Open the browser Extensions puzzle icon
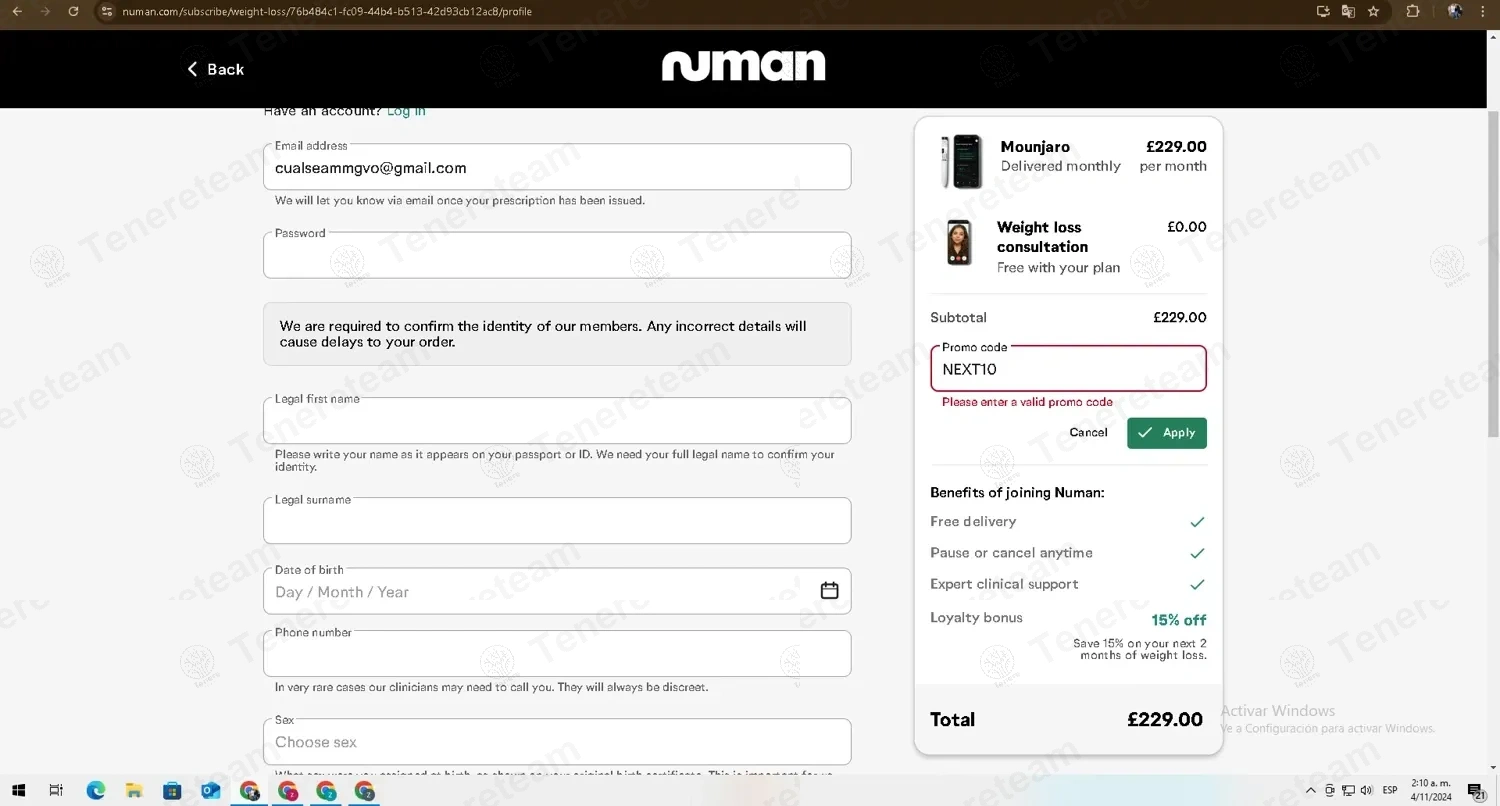The height and width of the screenshot is (806, 1500). pyautogui.click(x=1413, y=11)
